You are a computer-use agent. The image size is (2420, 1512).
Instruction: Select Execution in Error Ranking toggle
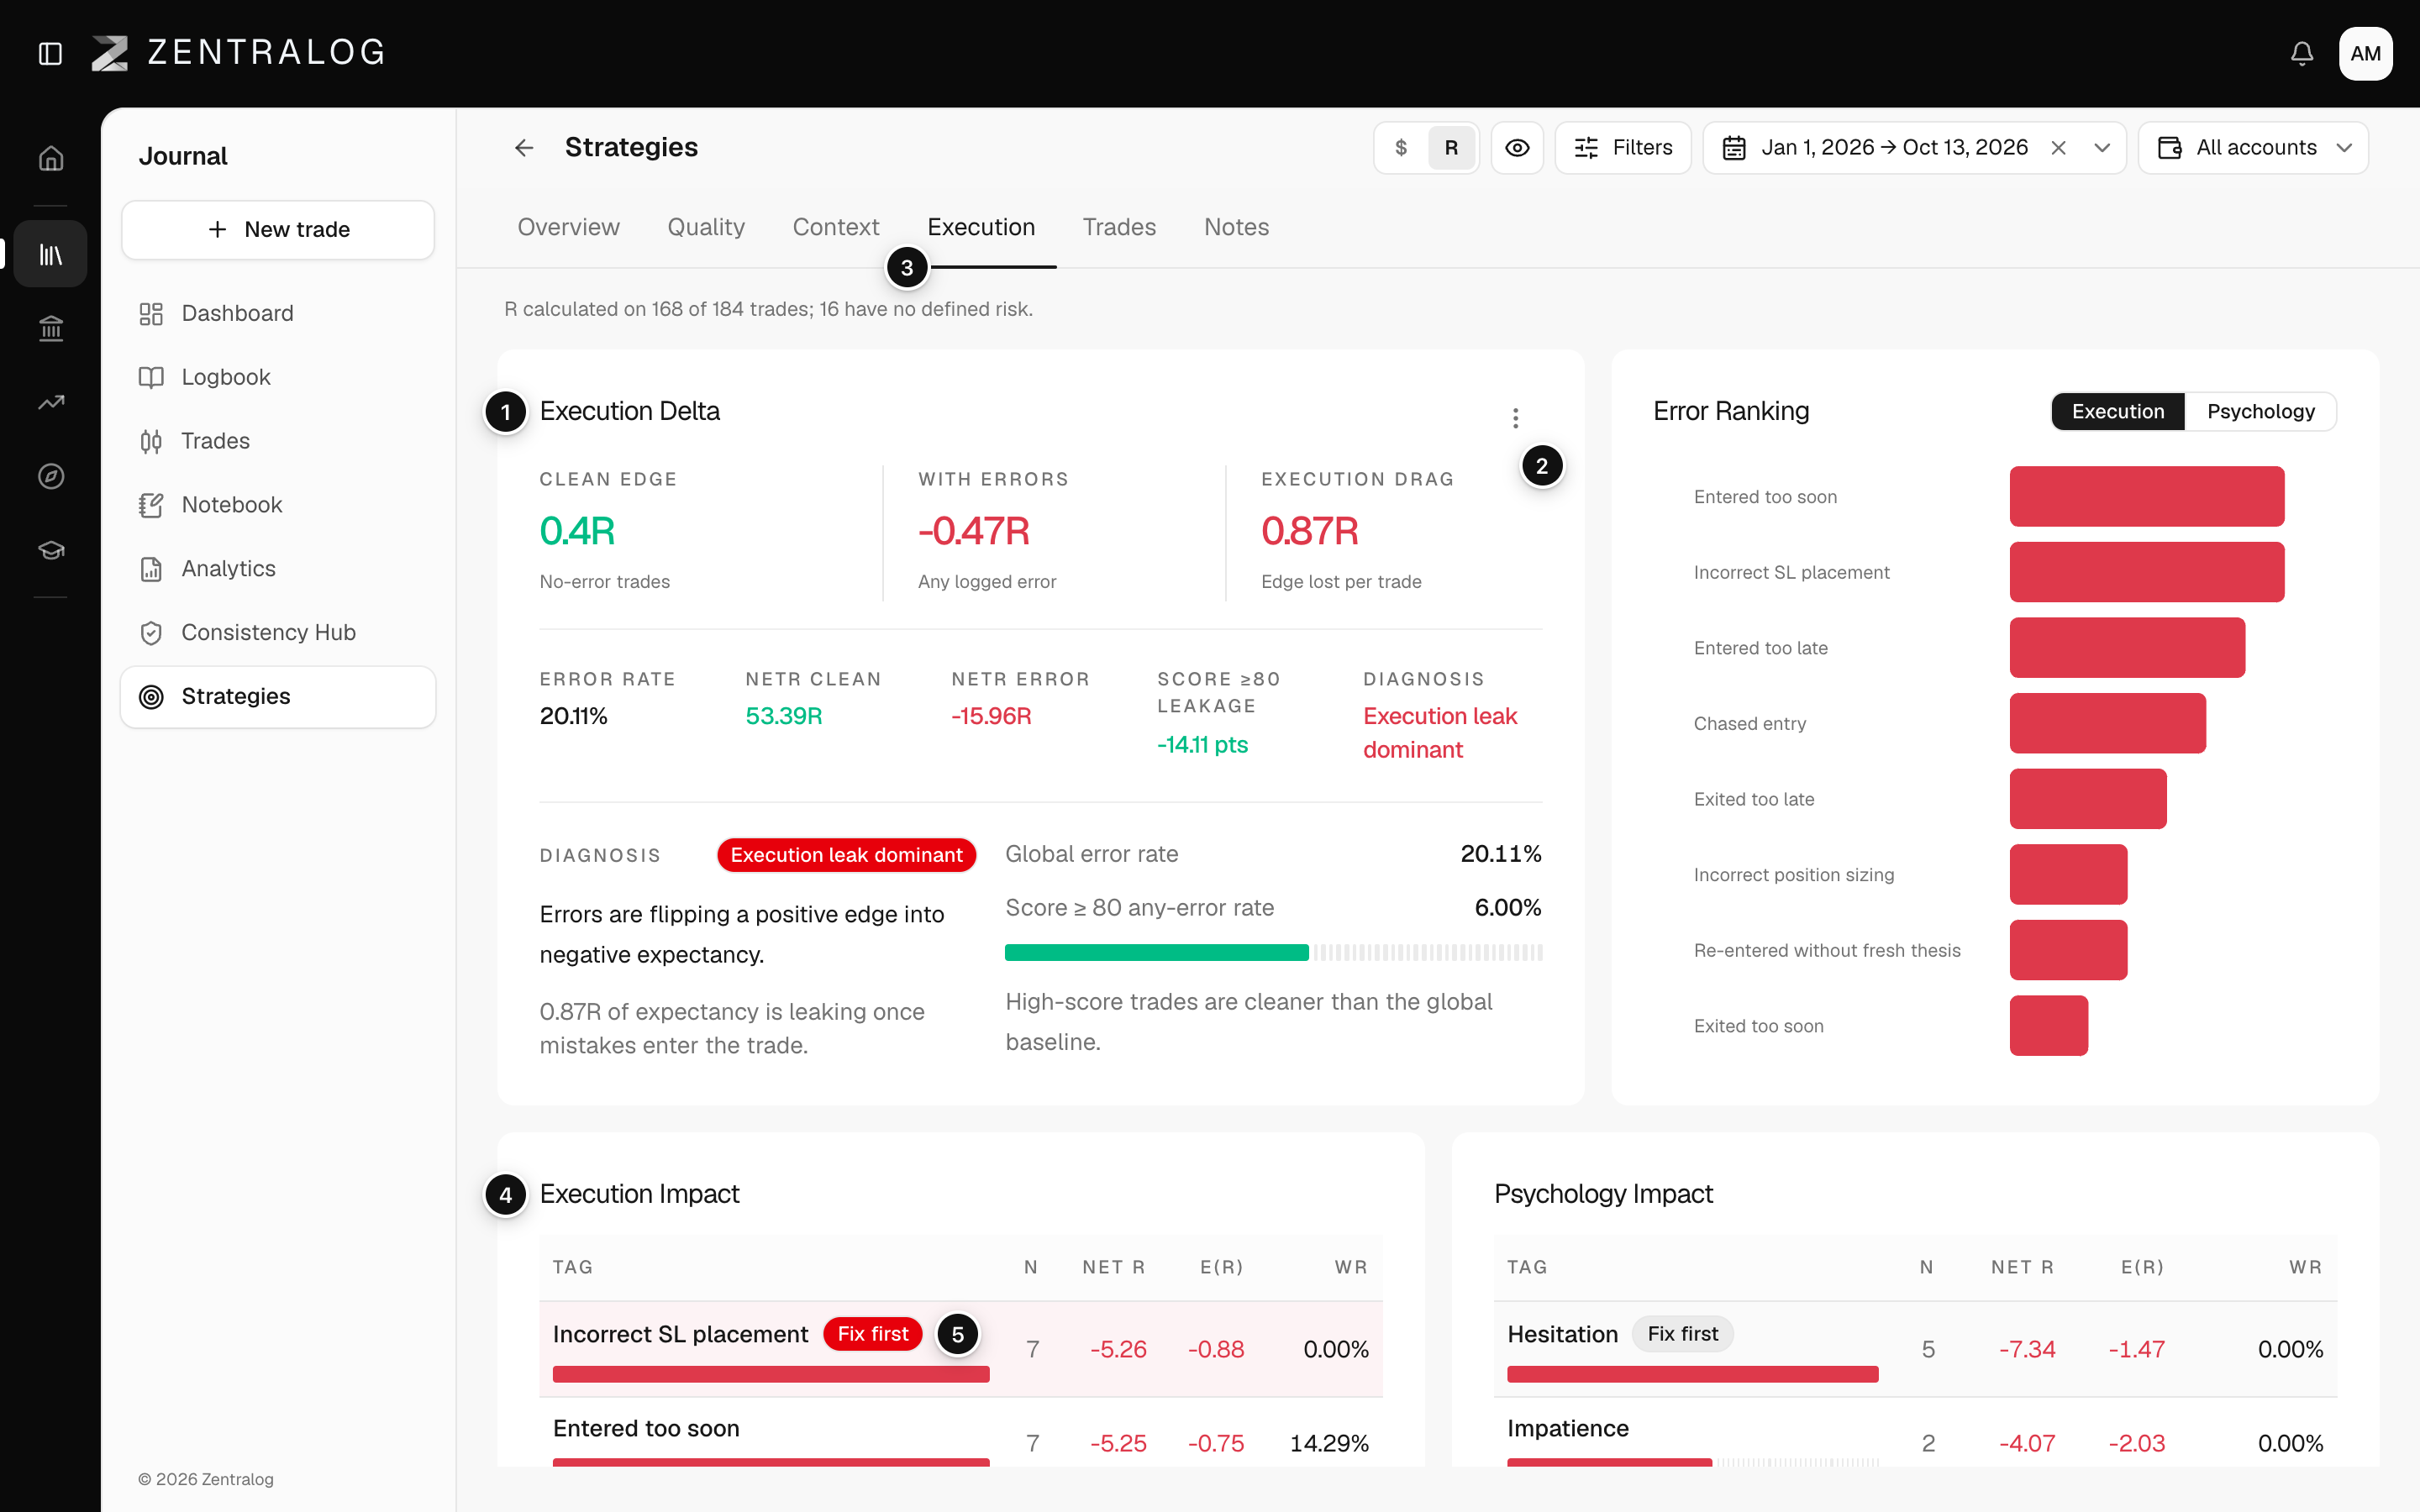pyautogui.click(x=2118, y=411)
